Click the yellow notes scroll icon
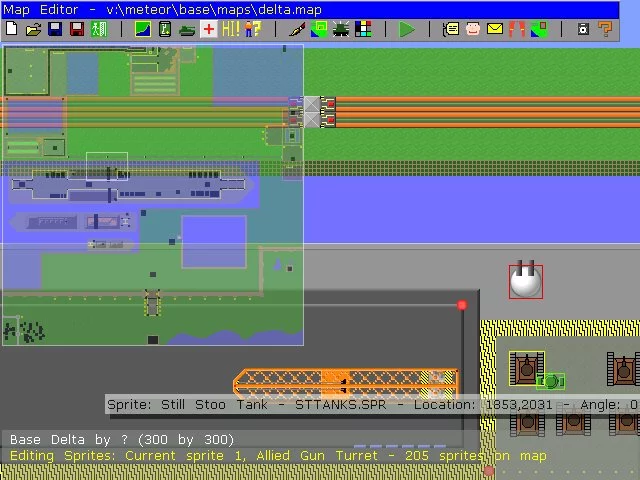The width and height of the screenshot is (640, 480). [451, 29]
